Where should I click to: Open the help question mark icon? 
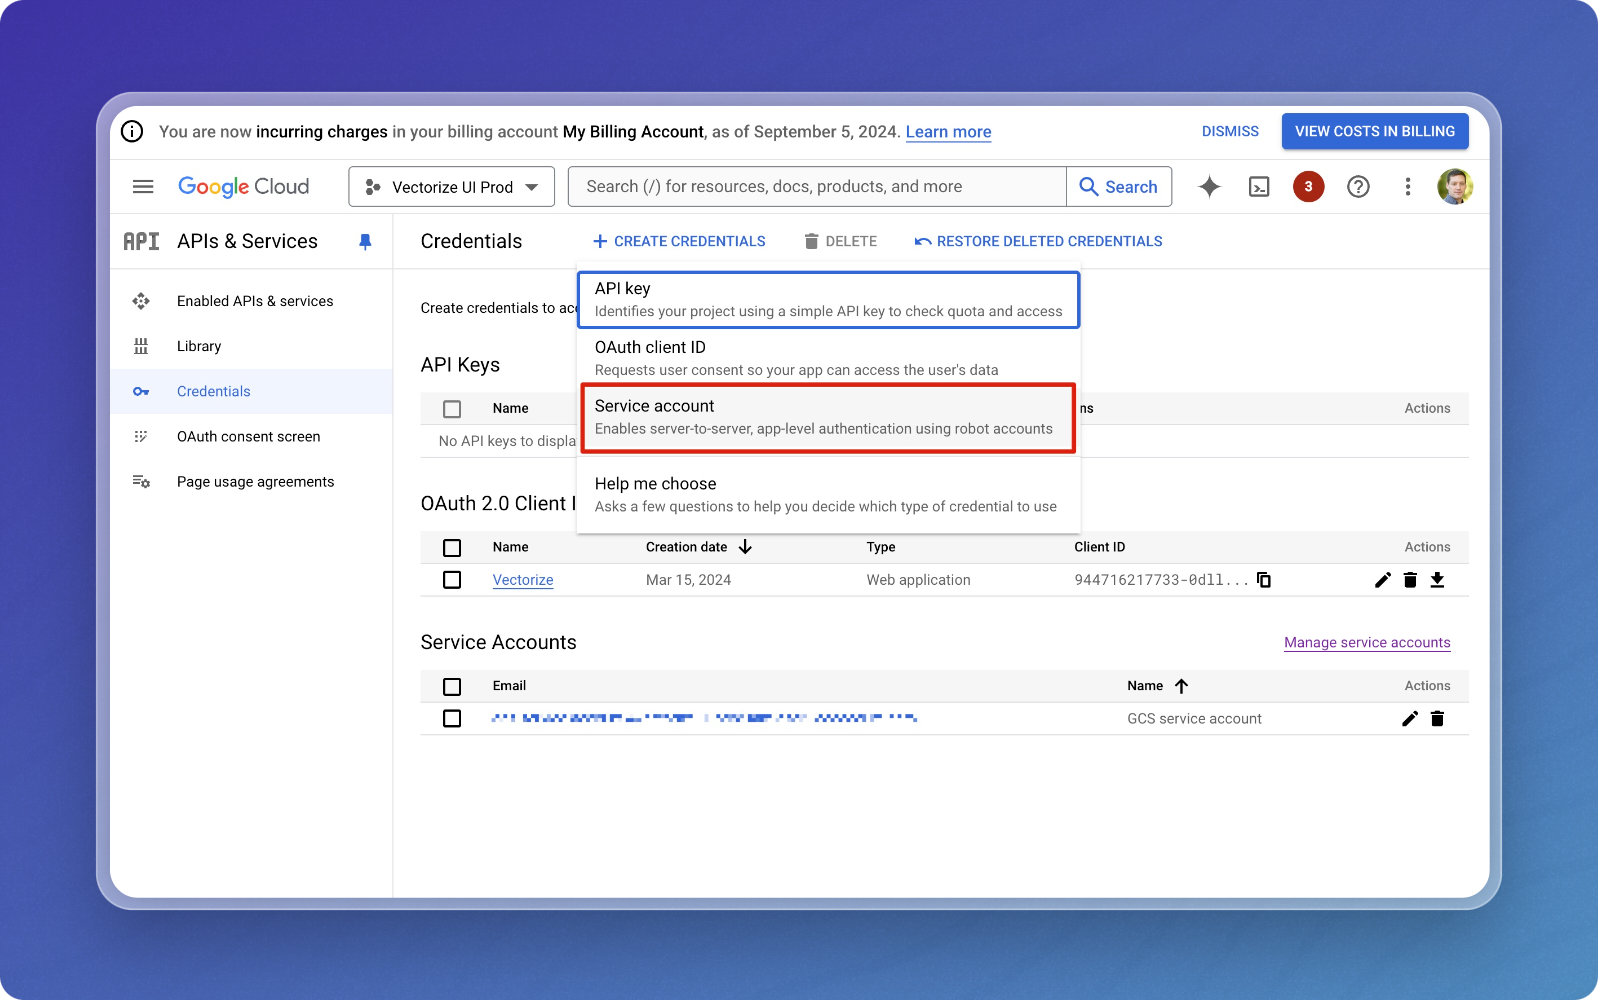tap(1358, 187)
